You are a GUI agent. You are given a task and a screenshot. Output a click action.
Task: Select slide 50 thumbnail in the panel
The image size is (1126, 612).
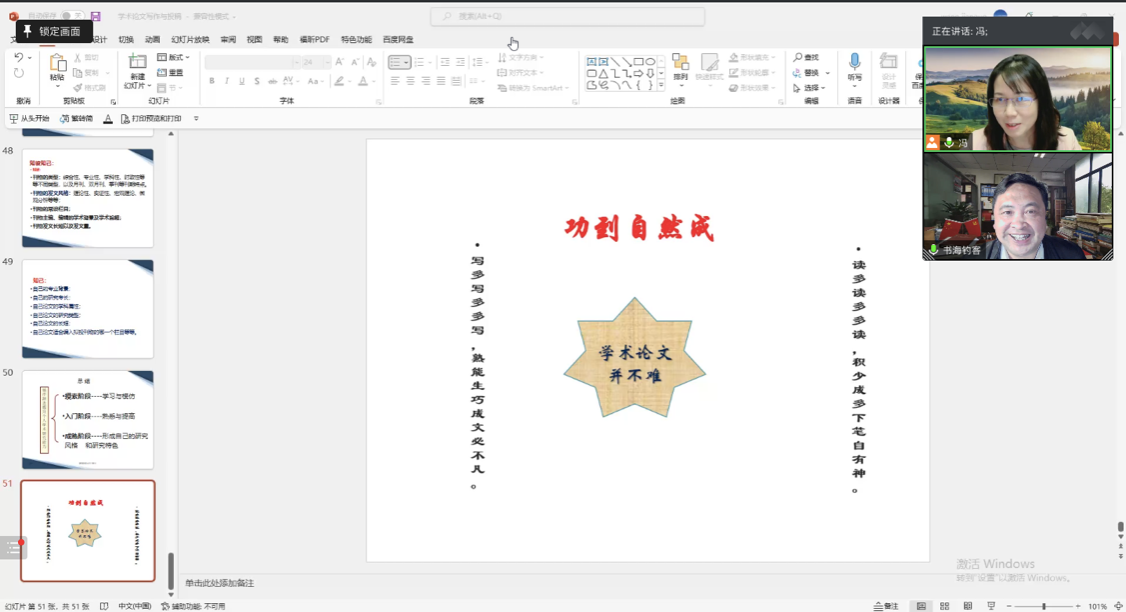click(88, 420)
